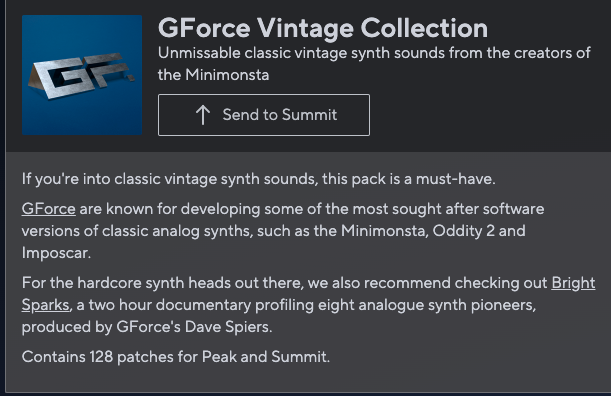Click 'eight analogue synth pioneers' text
The width and height of the screenshot is (611, 396).
pos(427,305)
